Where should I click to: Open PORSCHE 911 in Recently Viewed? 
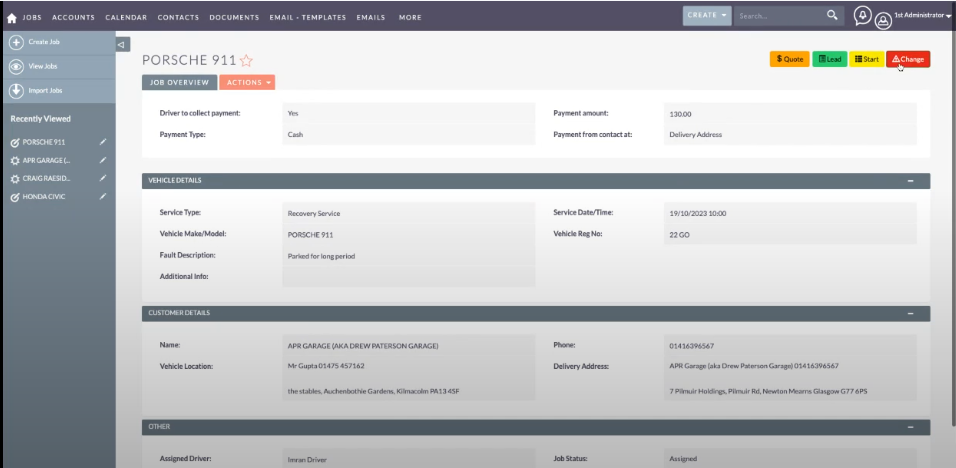click(x=44, y=142)
